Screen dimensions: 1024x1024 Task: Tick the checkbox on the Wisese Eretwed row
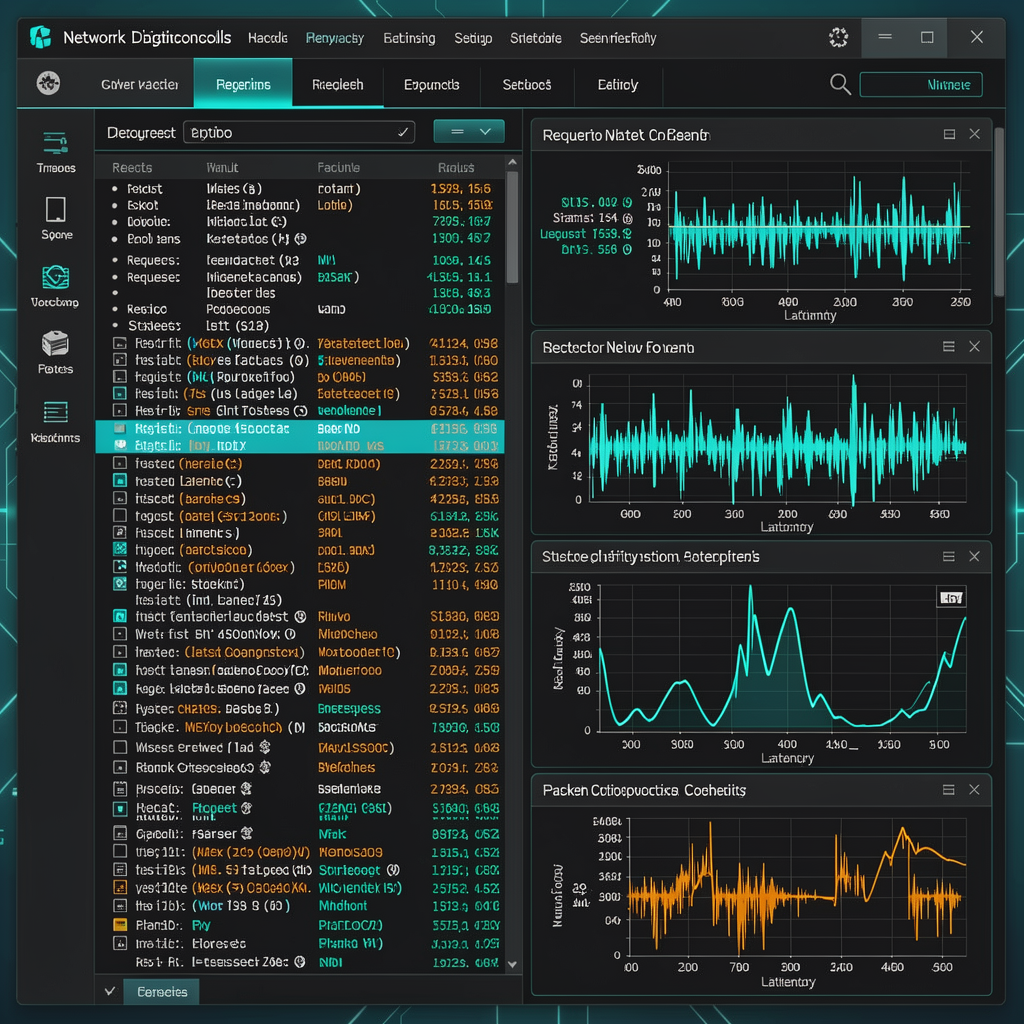[120, 747]
